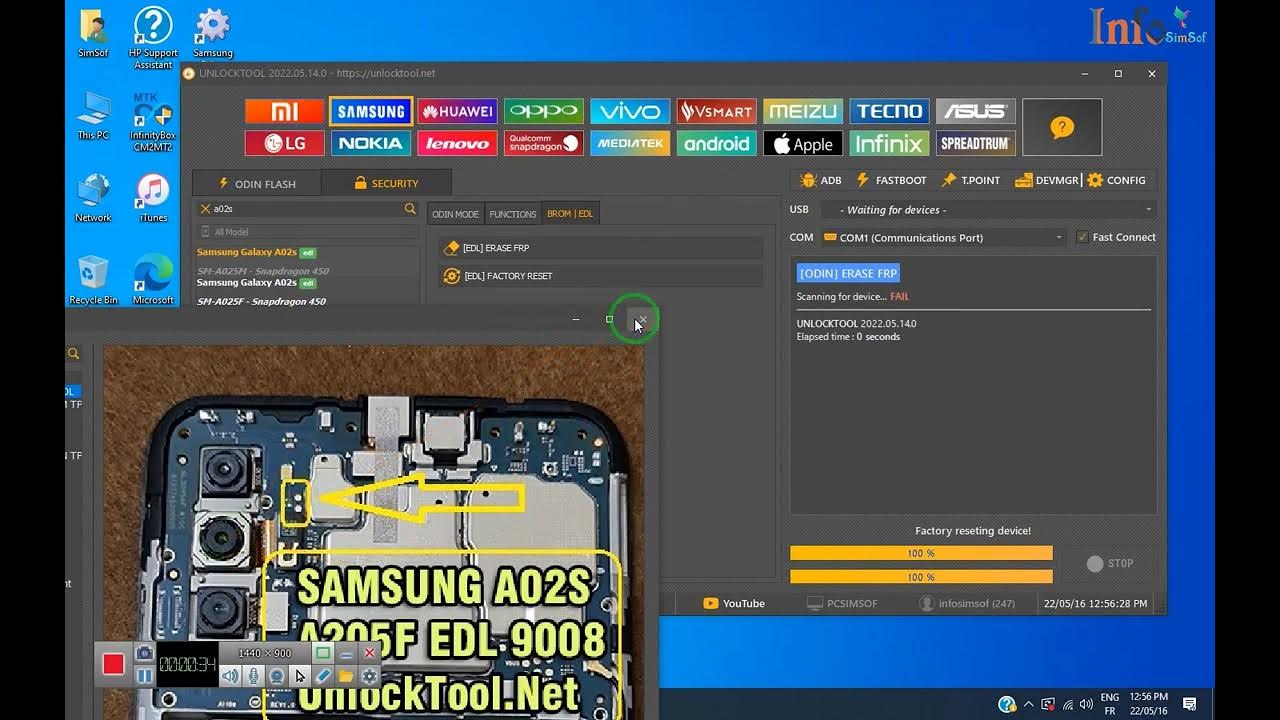Stop recording with the red square button
This screenshot has height=720, width=1280.
[113, 664]
